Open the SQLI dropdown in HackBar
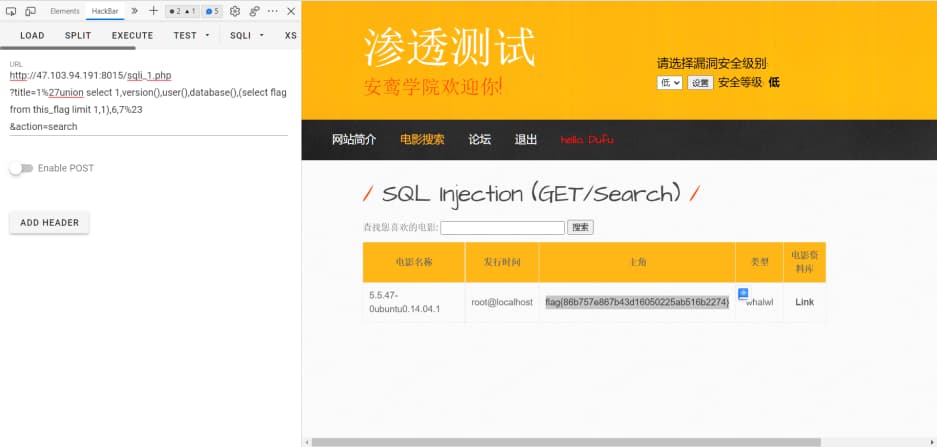The height and width of the screenshot is (447, 937). tap(247, 35)
